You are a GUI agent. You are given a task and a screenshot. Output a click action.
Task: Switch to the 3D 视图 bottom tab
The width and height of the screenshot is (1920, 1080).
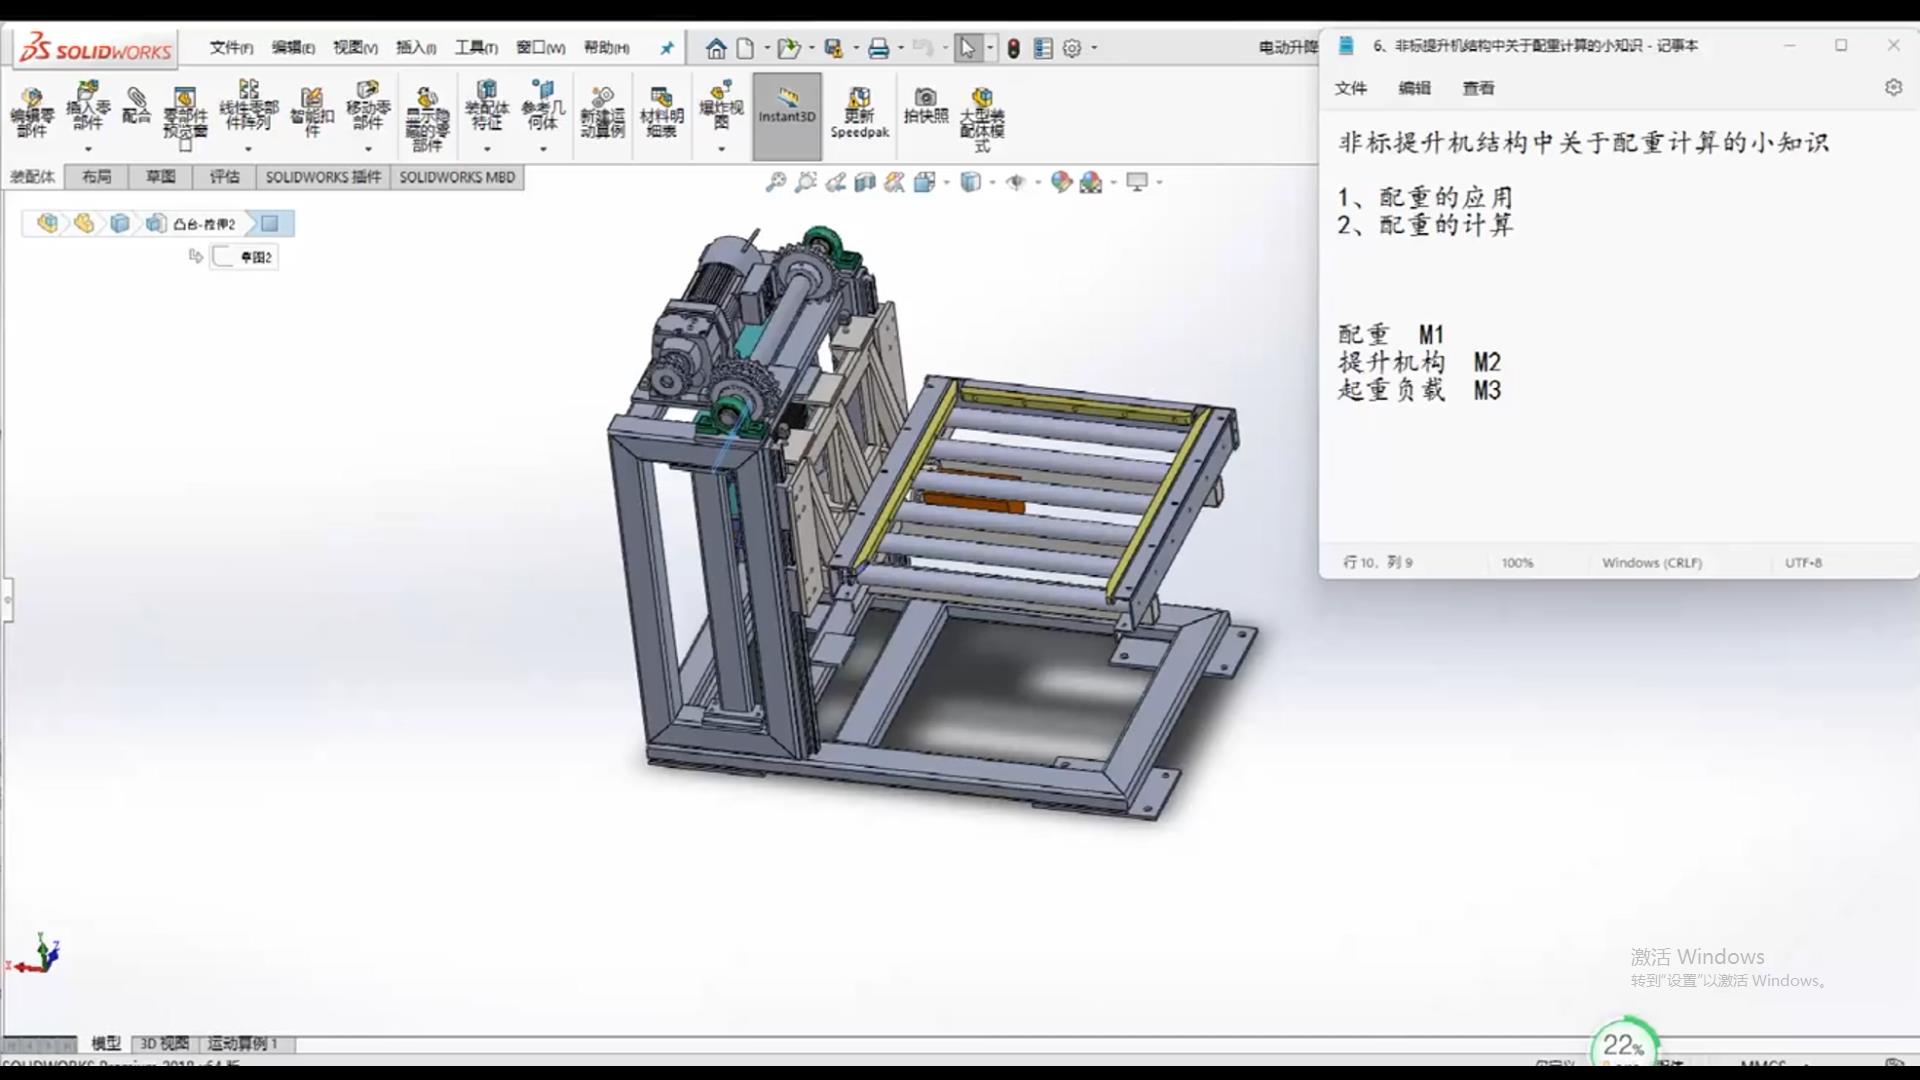[x=164, y=1043]
